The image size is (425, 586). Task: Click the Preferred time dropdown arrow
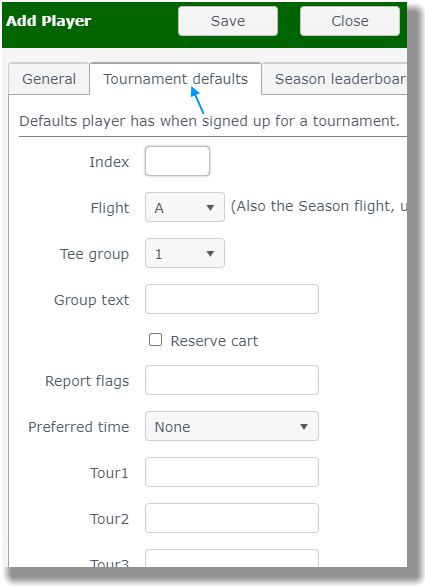click(x=304, y=426)
